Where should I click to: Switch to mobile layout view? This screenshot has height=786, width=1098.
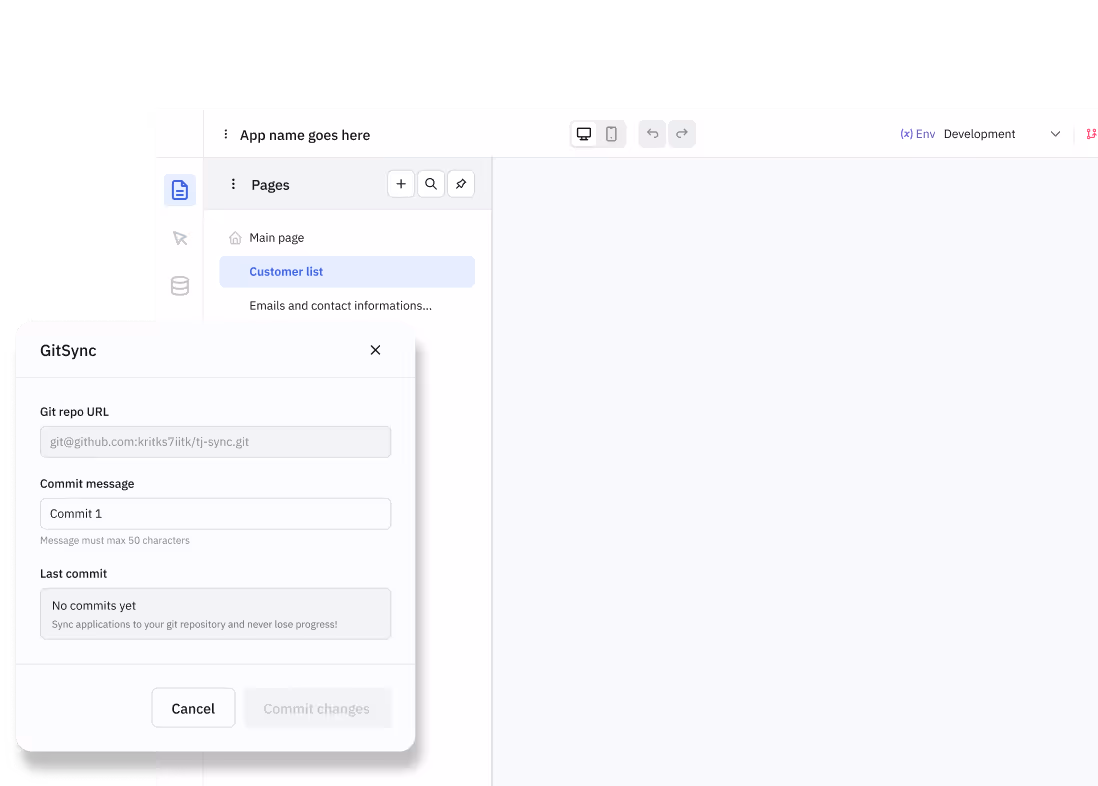coord(611,134)
